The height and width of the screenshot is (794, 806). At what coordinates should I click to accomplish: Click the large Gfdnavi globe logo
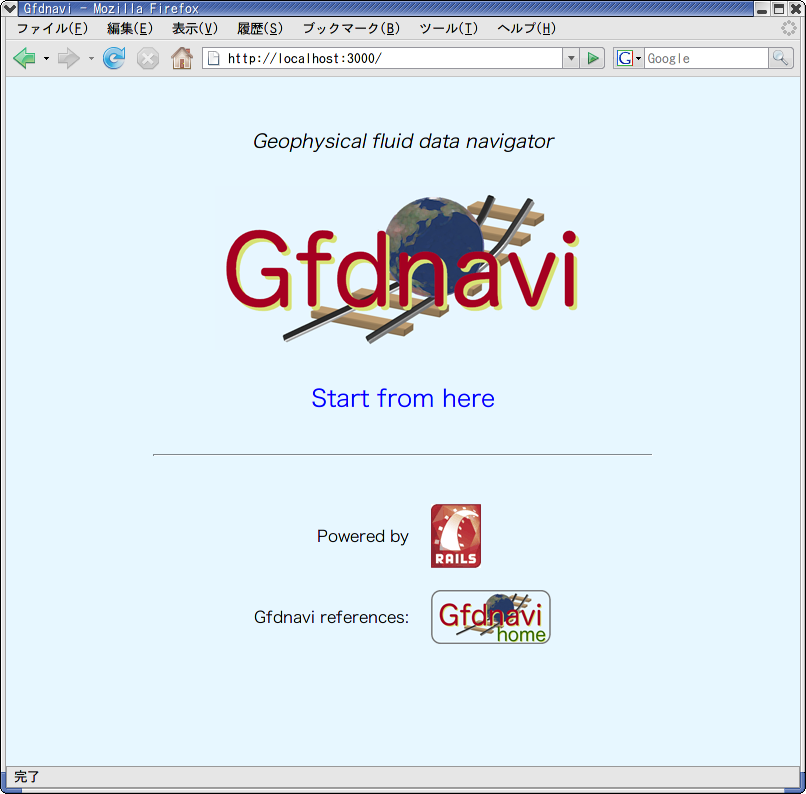[x=402, y=270]
